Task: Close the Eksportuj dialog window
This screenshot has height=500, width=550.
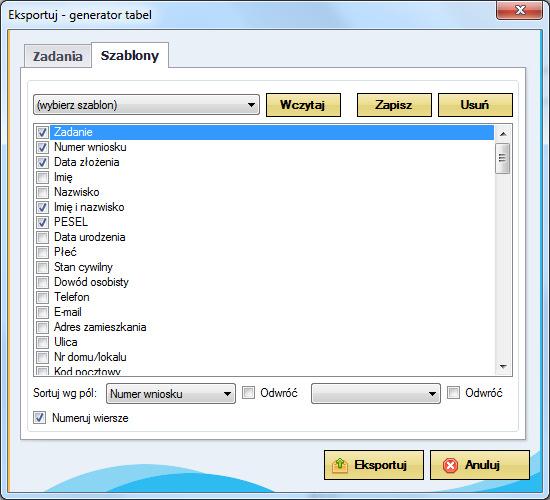Action: click(519, 10)
